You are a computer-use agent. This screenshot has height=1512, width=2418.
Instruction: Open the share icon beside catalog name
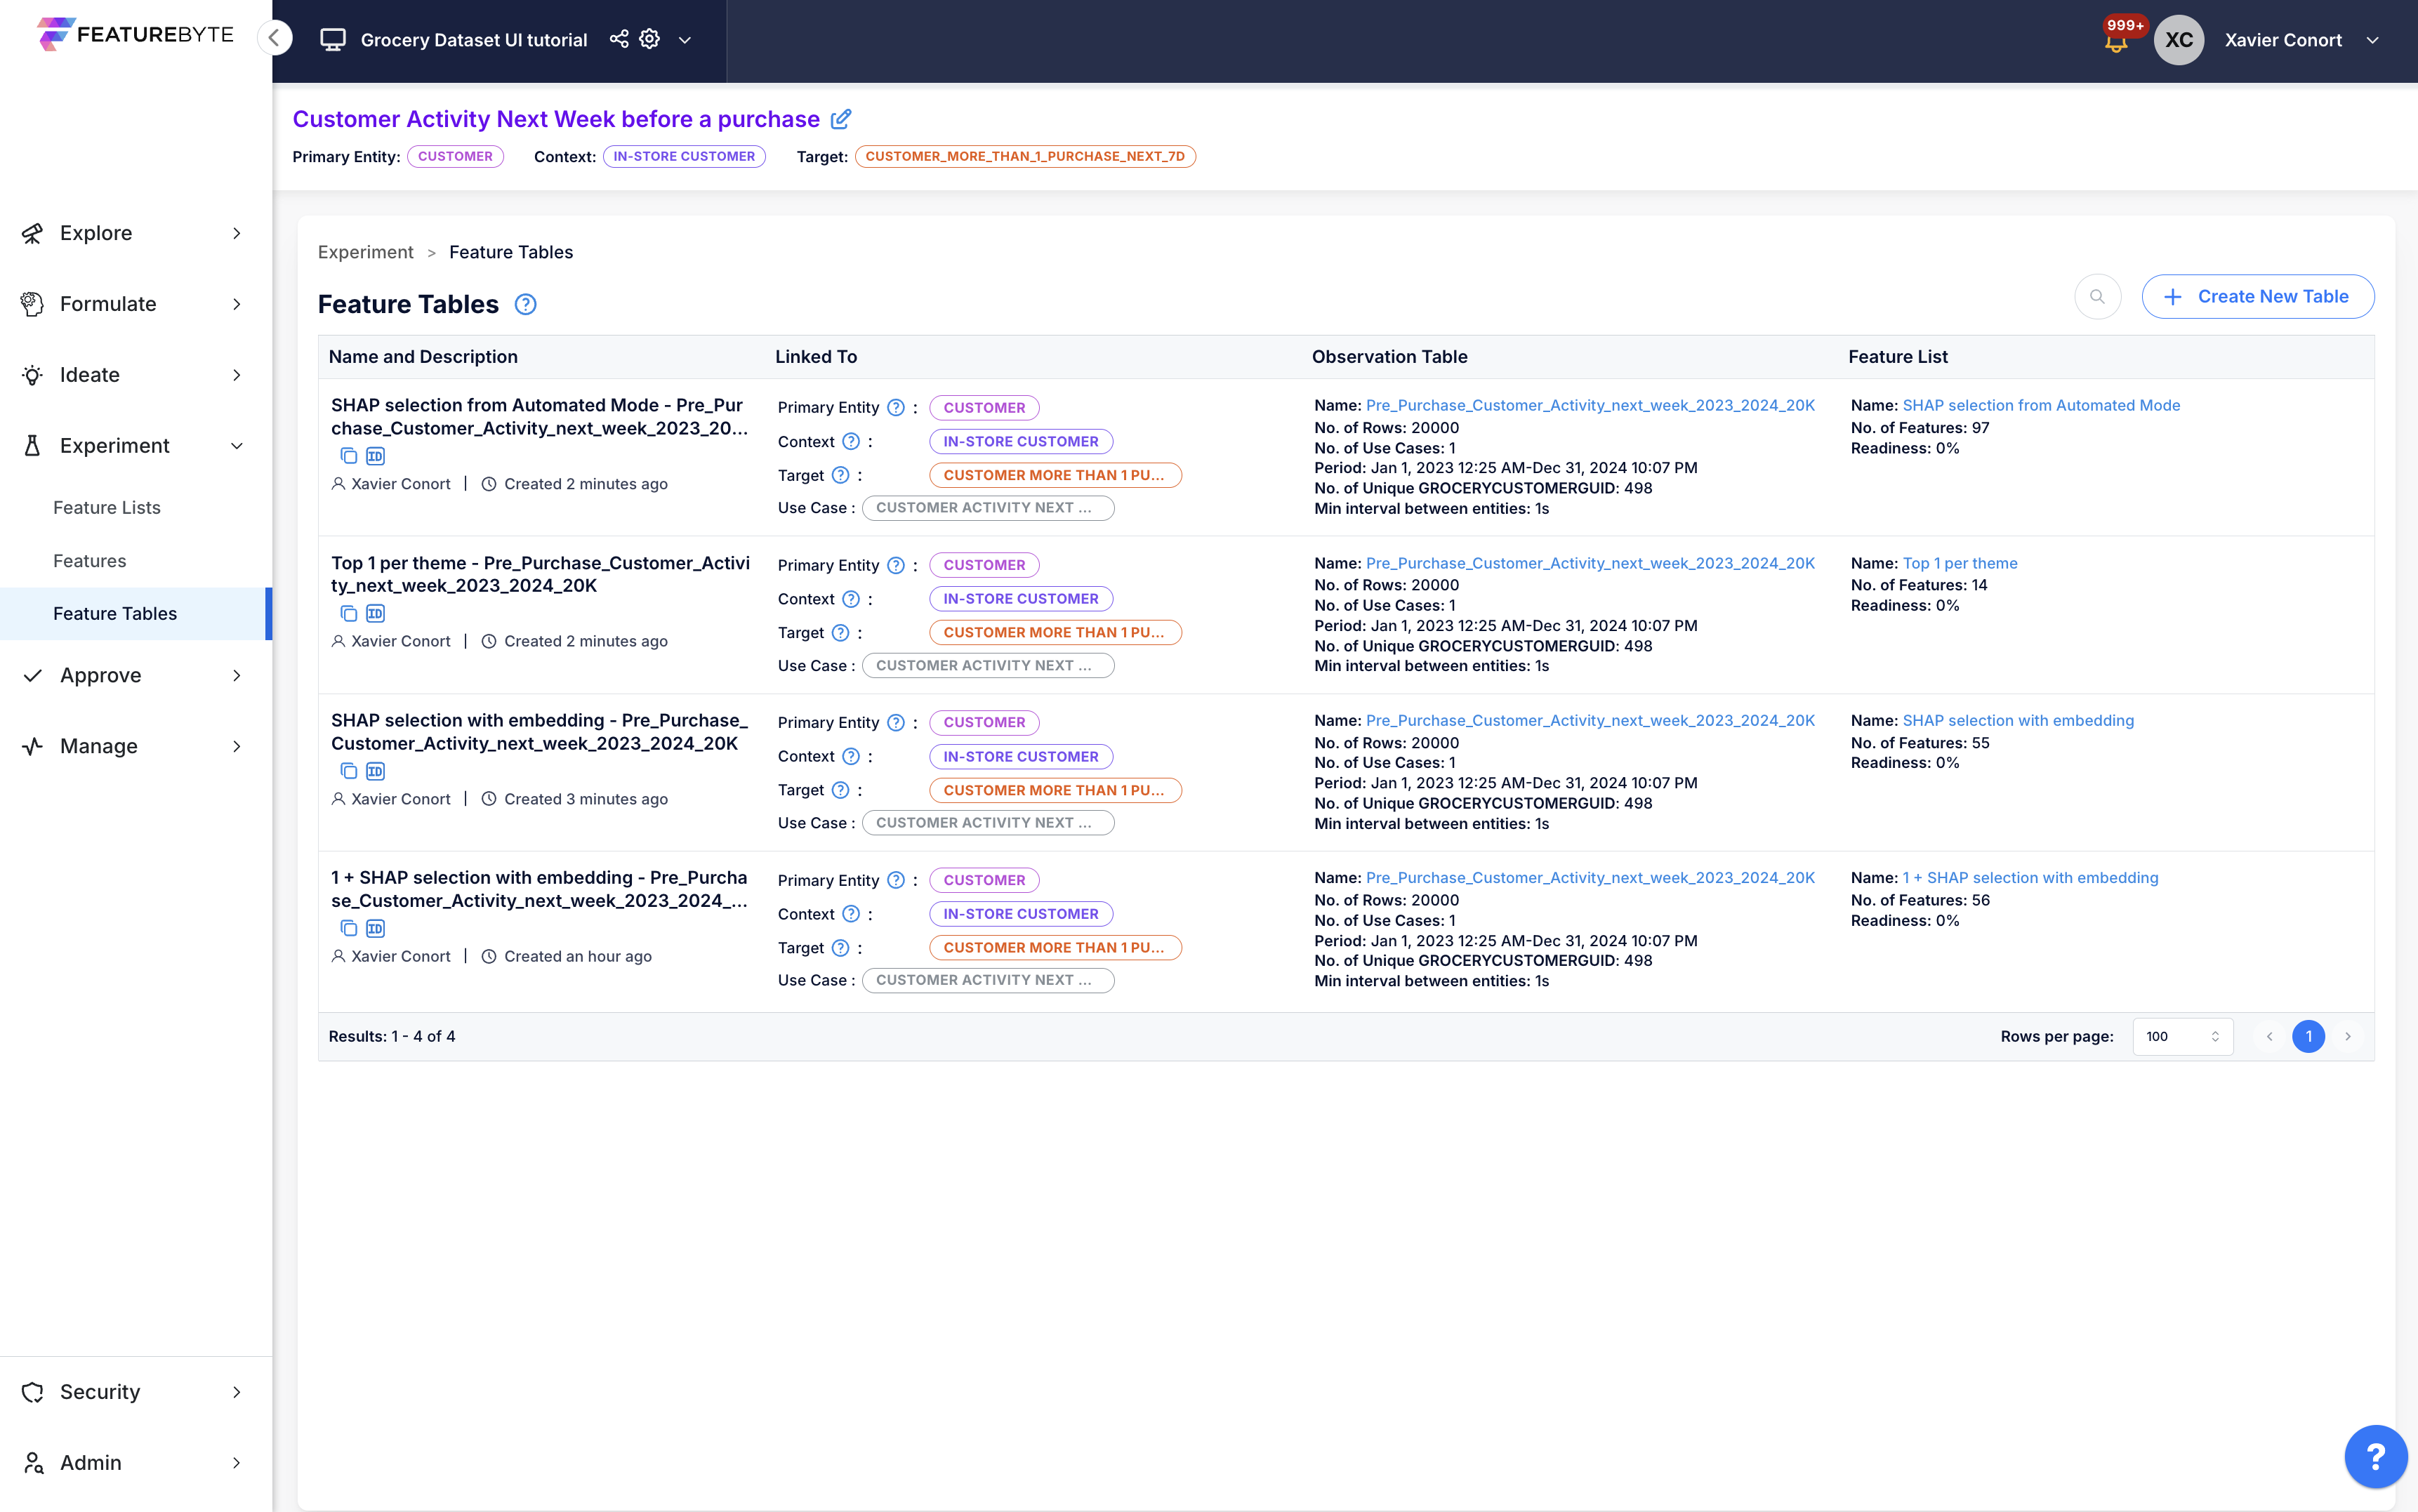[x=619, y=39]
